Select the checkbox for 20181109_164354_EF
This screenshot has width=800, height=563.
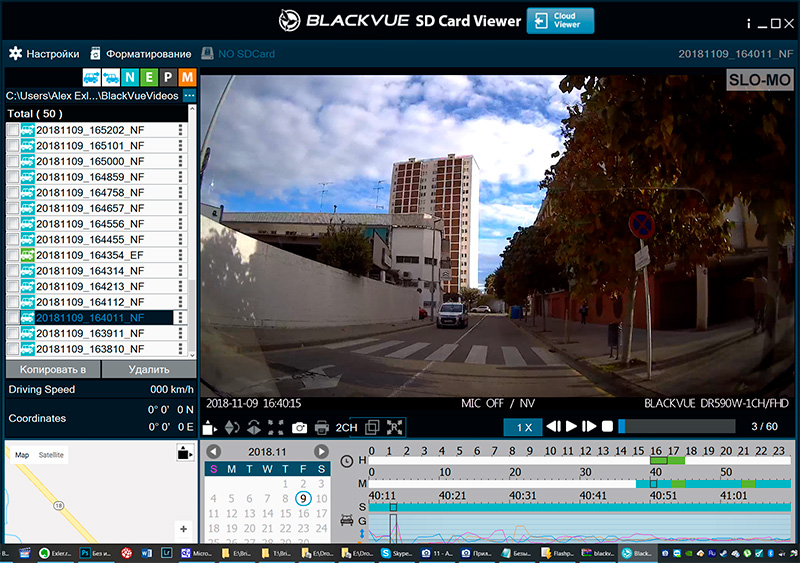pyautogui.click(x=13, y=255)
